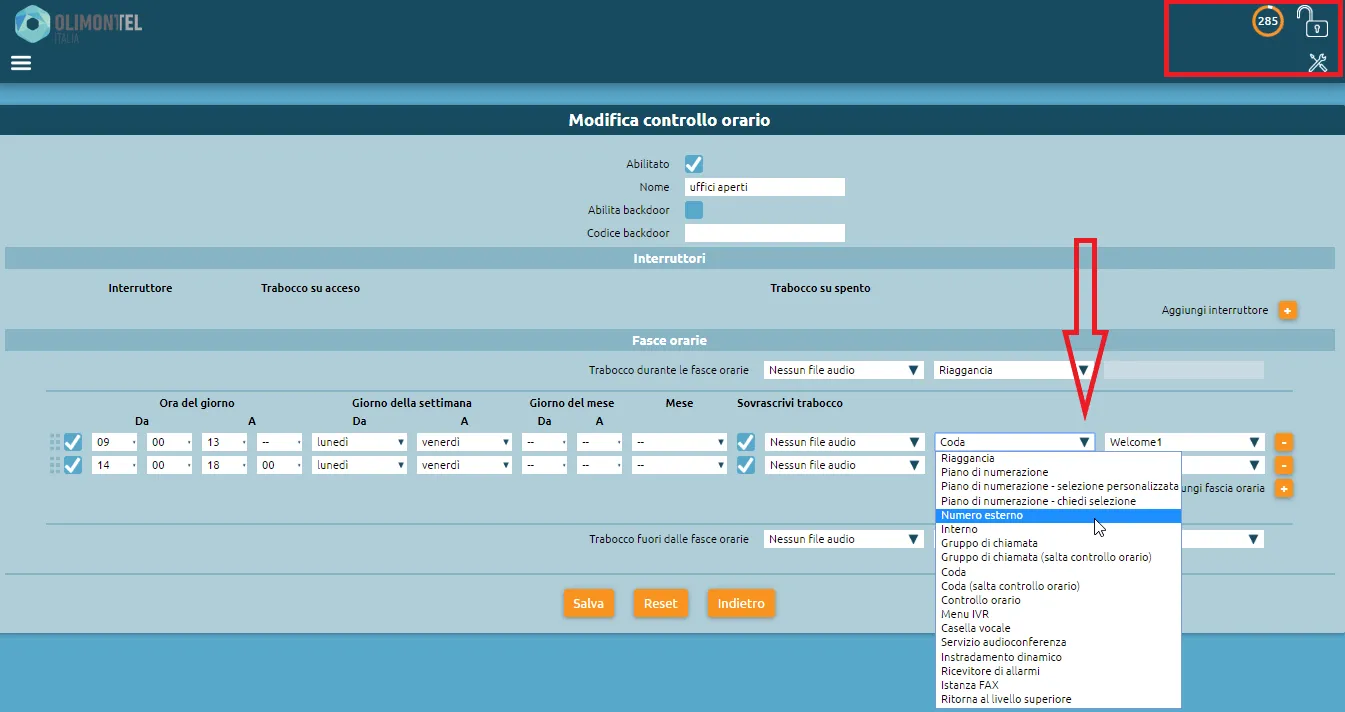Open the Riaggancia overflow action dropdown
The image size is (1345, 712).
tap(1012, 370)
